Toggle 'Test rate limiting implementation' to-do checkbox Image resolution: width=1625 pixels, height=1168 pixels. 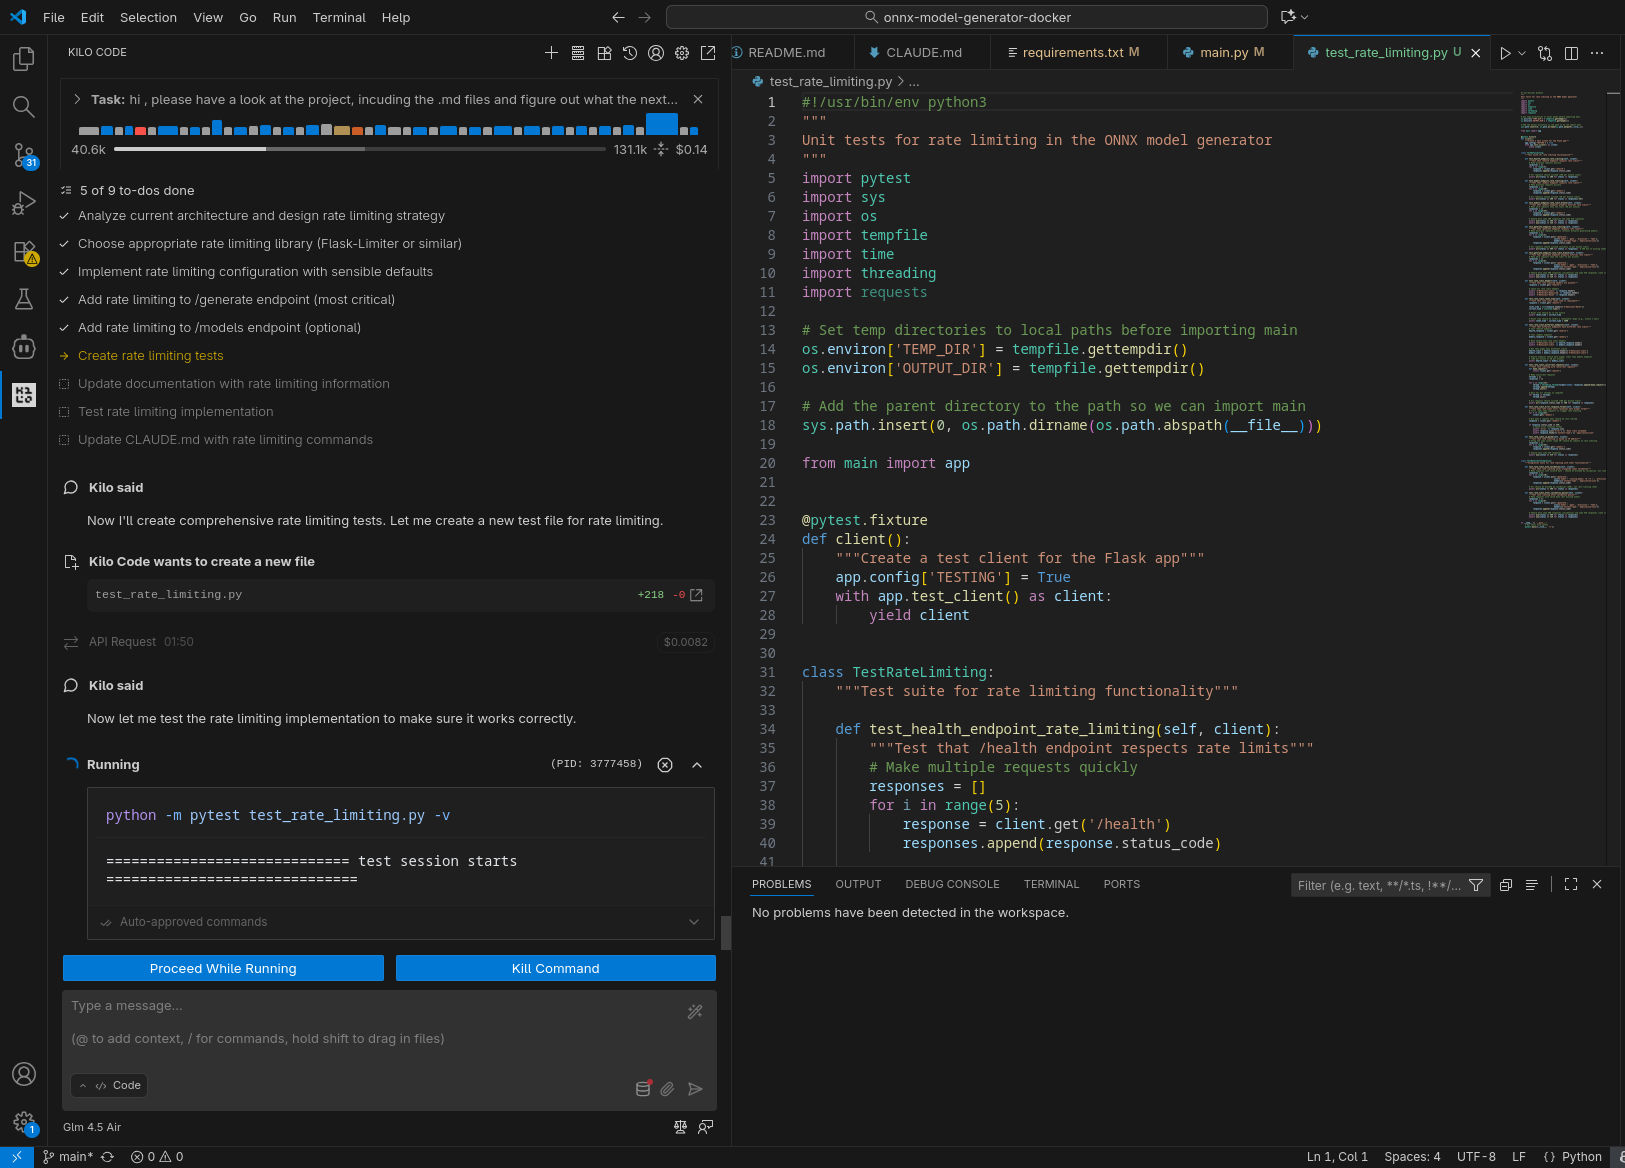point(65,412)
